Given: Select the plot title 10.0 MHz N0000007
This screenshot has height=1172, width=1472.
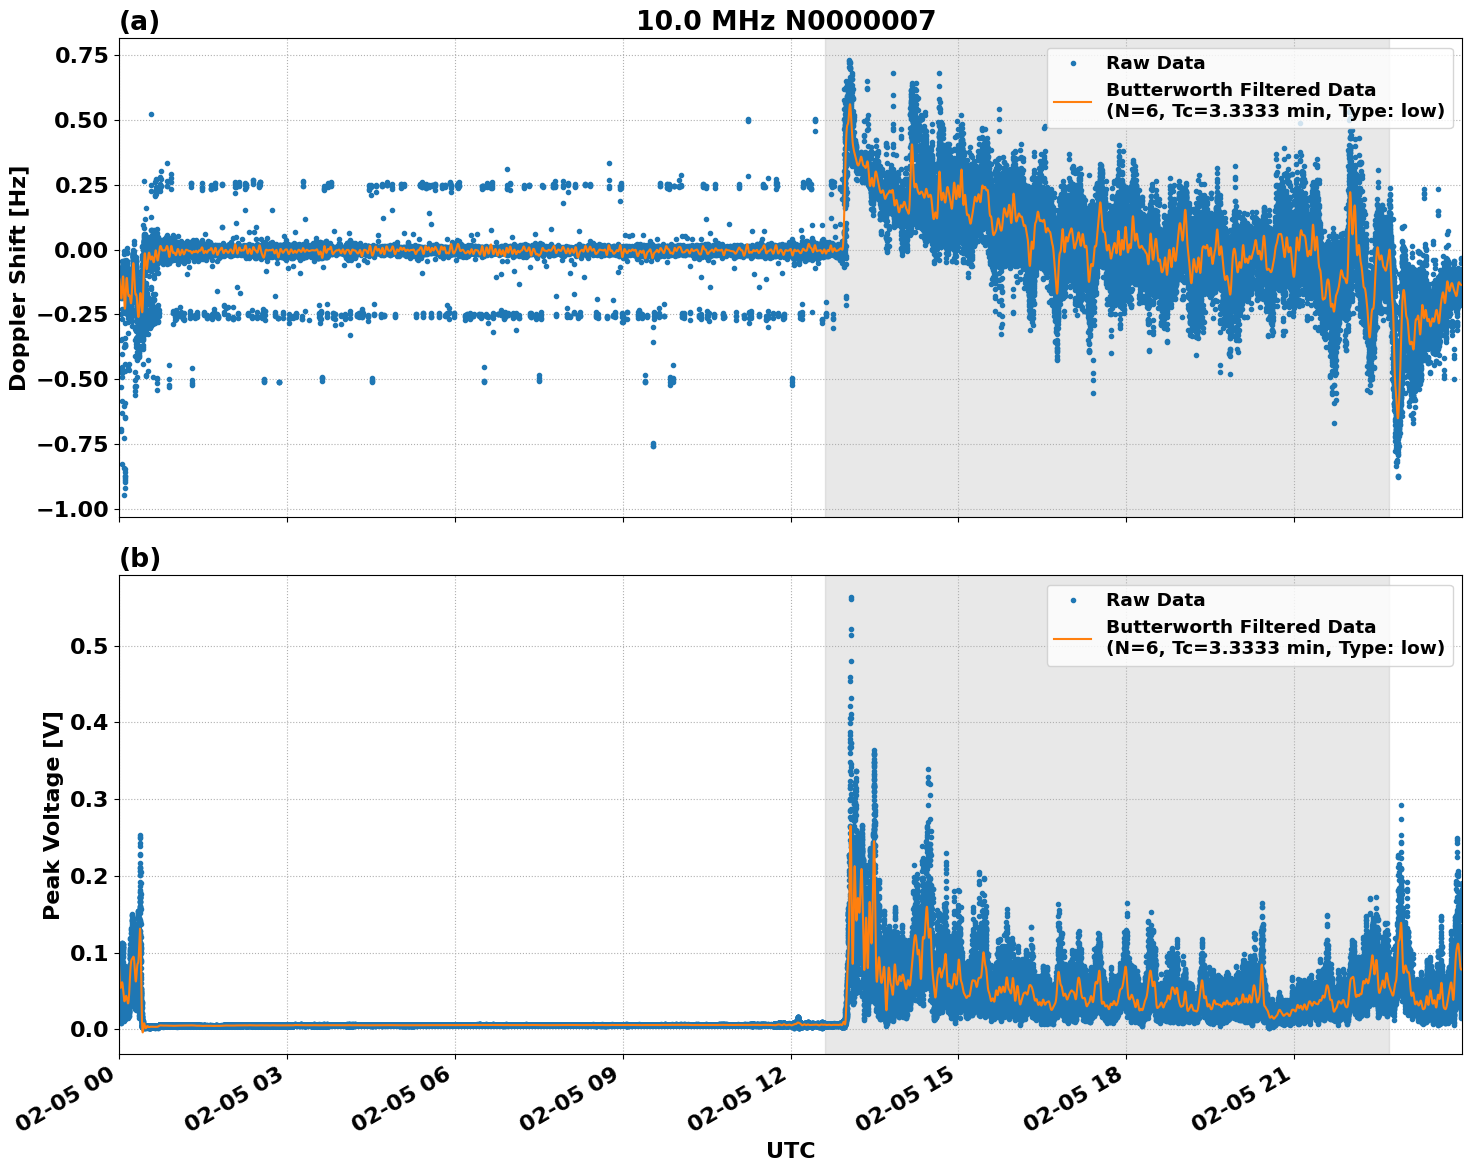Looking at the screenshot, I should (x=786, y=21).
